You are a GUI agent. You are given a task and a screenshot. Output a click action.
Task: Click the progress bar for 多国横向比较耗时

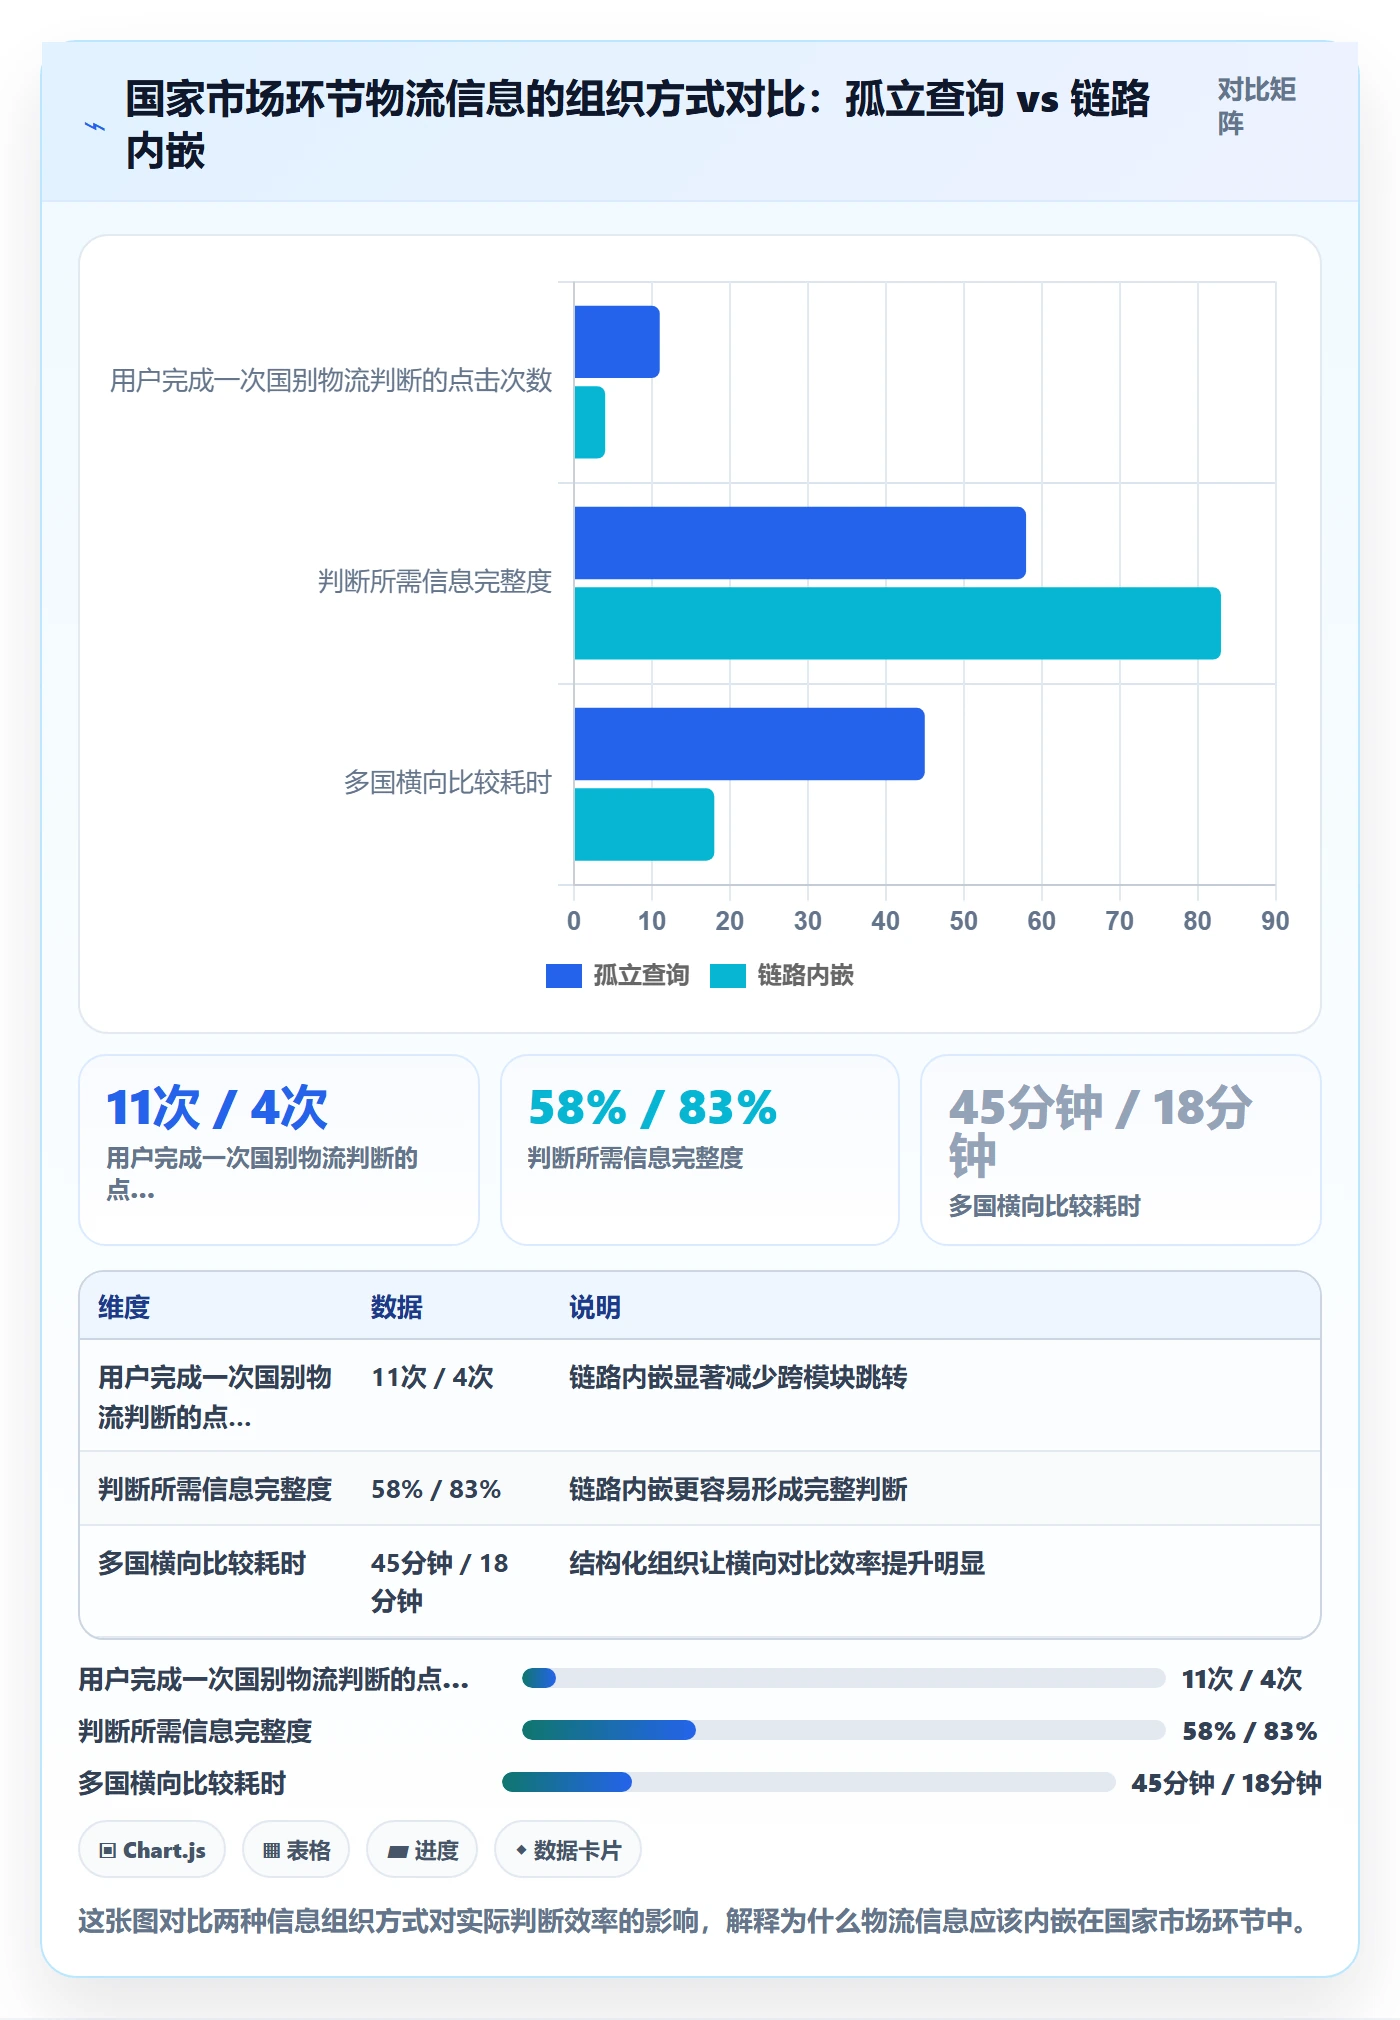tap(809, 1782)
